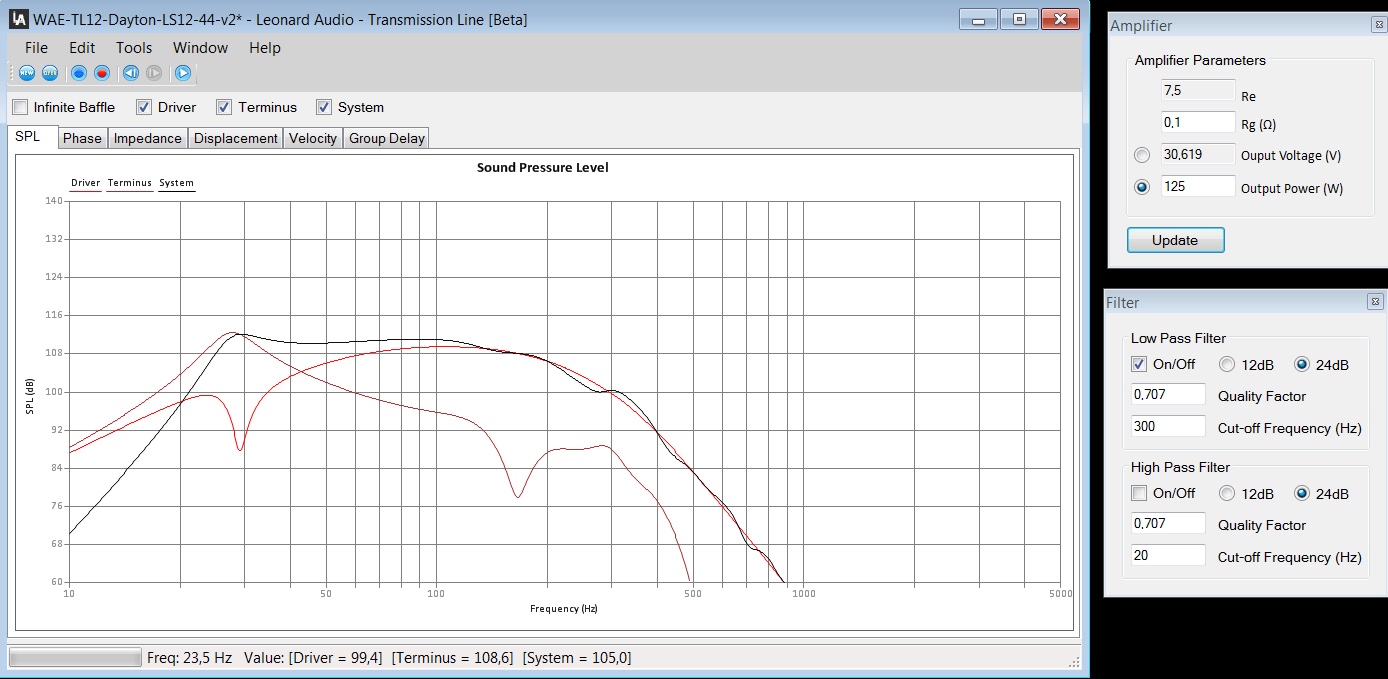This screenshot has height=679, width=1388.
Task: Enable the High Pass Filter On/Off checkbox
Action: 1139,493
